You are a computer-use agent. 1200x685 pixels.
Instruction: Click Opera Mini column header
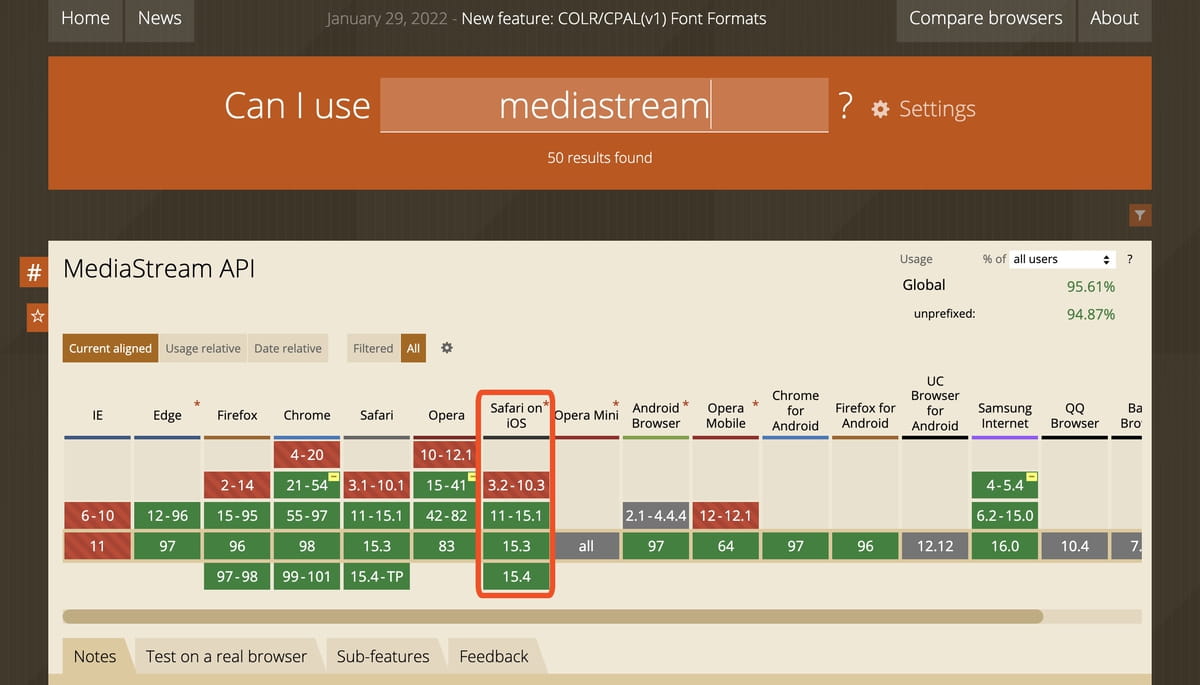(x=586, y=415)
